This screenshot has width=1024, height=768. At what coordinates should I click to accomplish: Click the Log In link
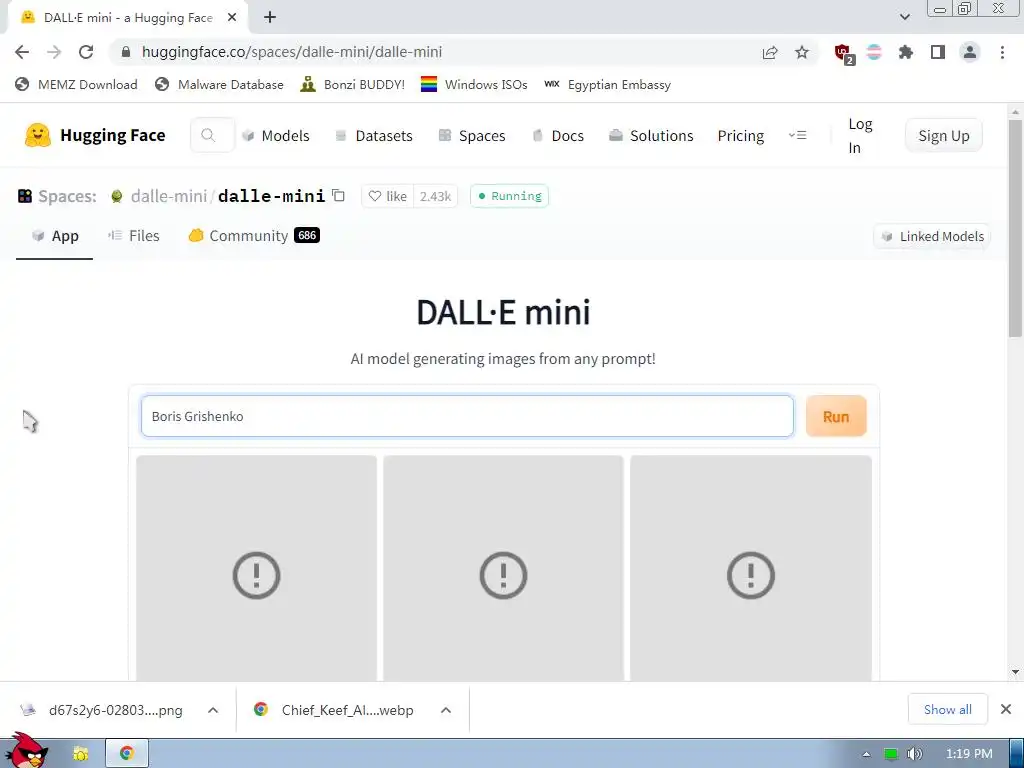pos(860,136)
